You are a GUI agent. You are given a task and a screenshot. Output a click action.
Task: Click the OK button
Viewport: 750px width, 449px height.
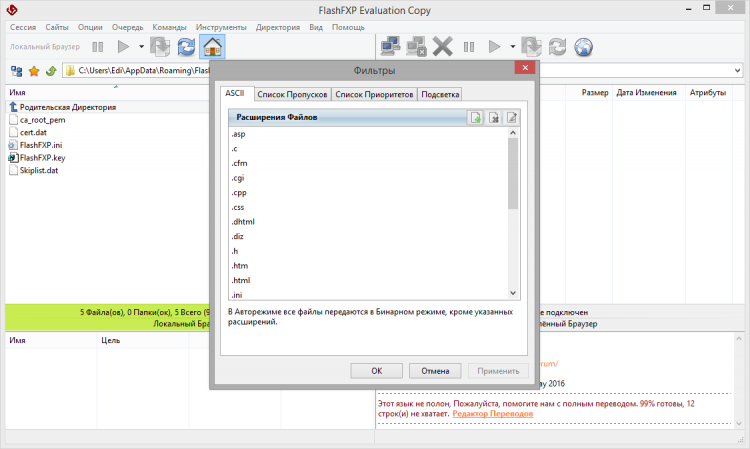tap(376, 371)
